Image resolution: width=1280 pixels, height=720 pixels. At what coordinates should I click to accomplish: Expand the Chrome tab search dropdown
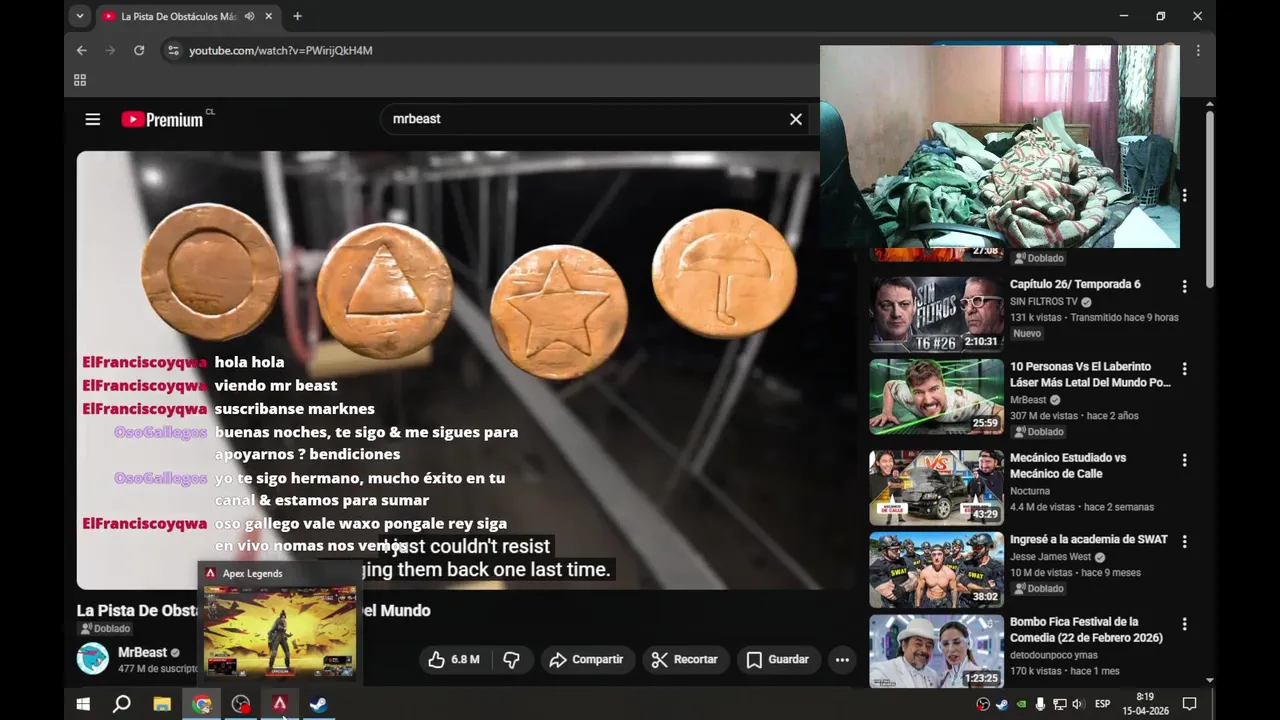point(80,16)
